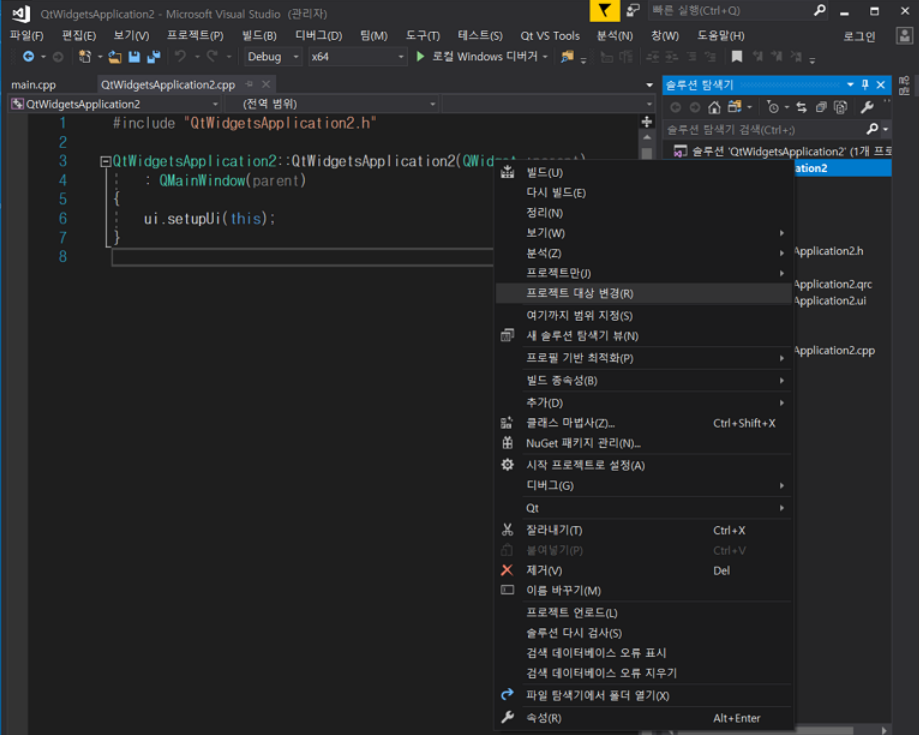Screen dimensions: 919x735
Task: Pin the Solution Explorer panel
Action: pos(865,85)
